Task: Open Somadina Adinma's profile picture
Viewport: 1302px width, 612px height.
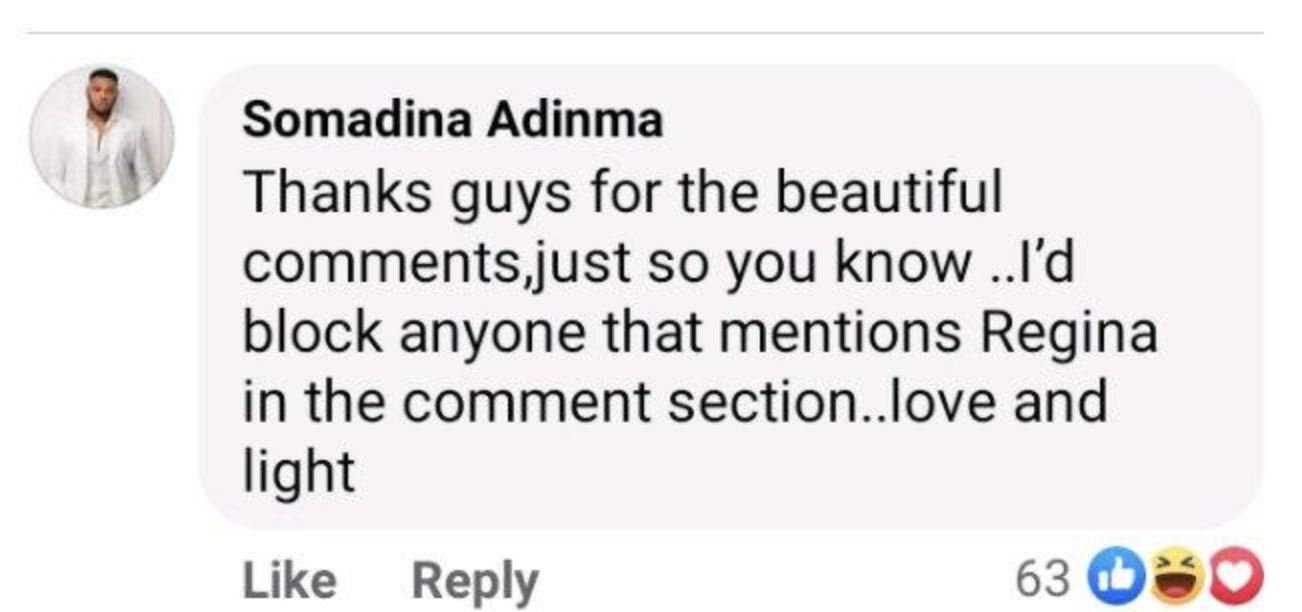Action: 101,137
